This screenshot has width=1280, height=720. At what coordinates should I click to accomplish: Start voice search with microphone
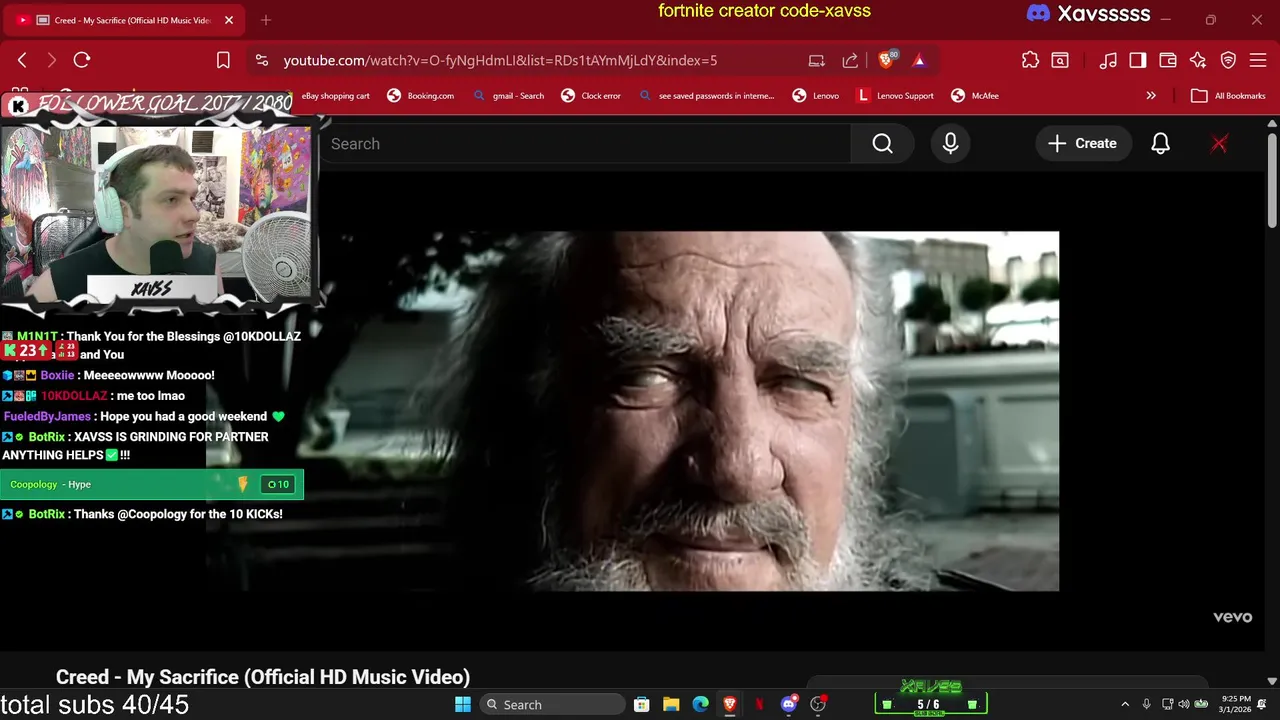coord(950,143)
